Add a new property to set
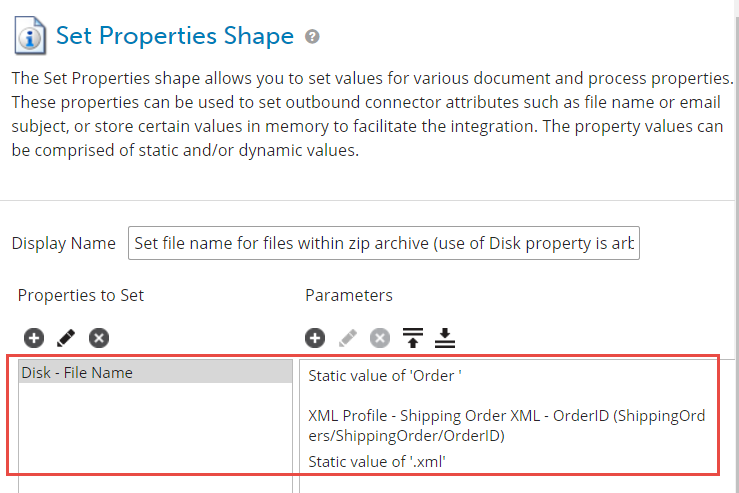This screenshot has width=739, height=493. coord(33,338)
